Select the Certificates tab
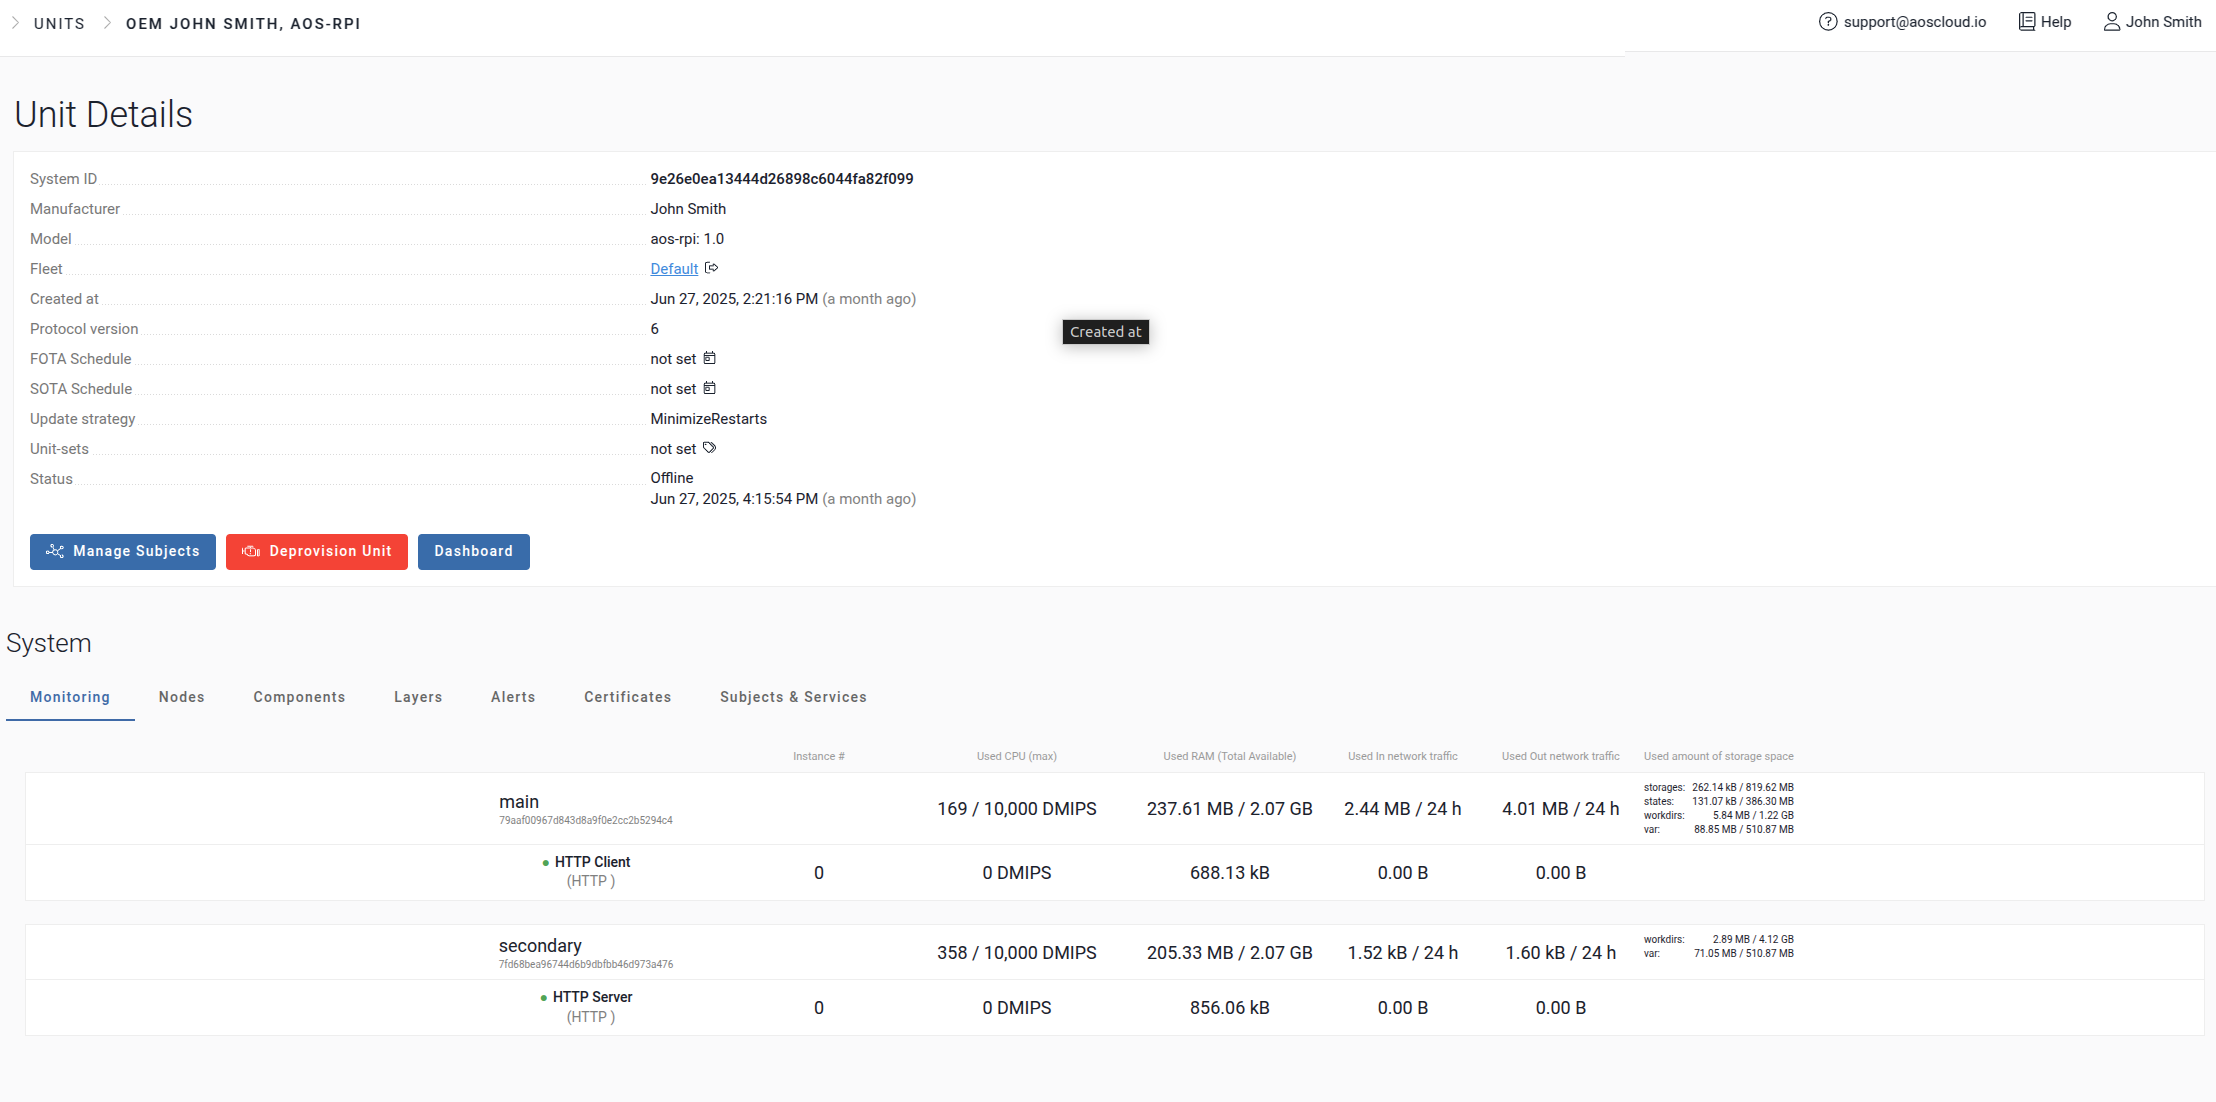2216x1102 pixels. pos(627,697)
